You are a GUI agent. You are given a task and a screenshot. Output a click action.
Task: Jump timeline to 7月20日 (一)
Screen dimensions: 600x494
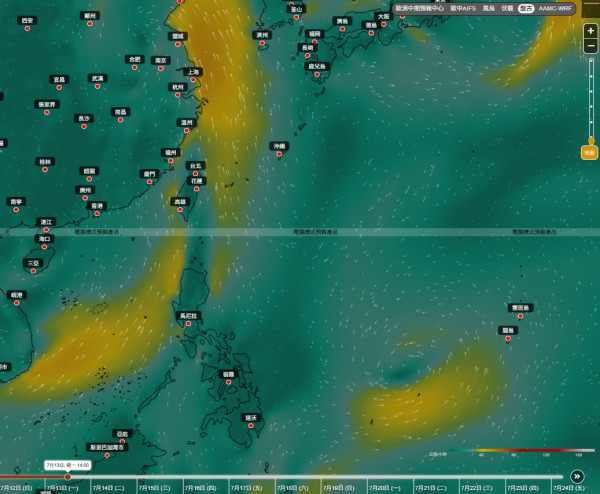click(385, 488)
